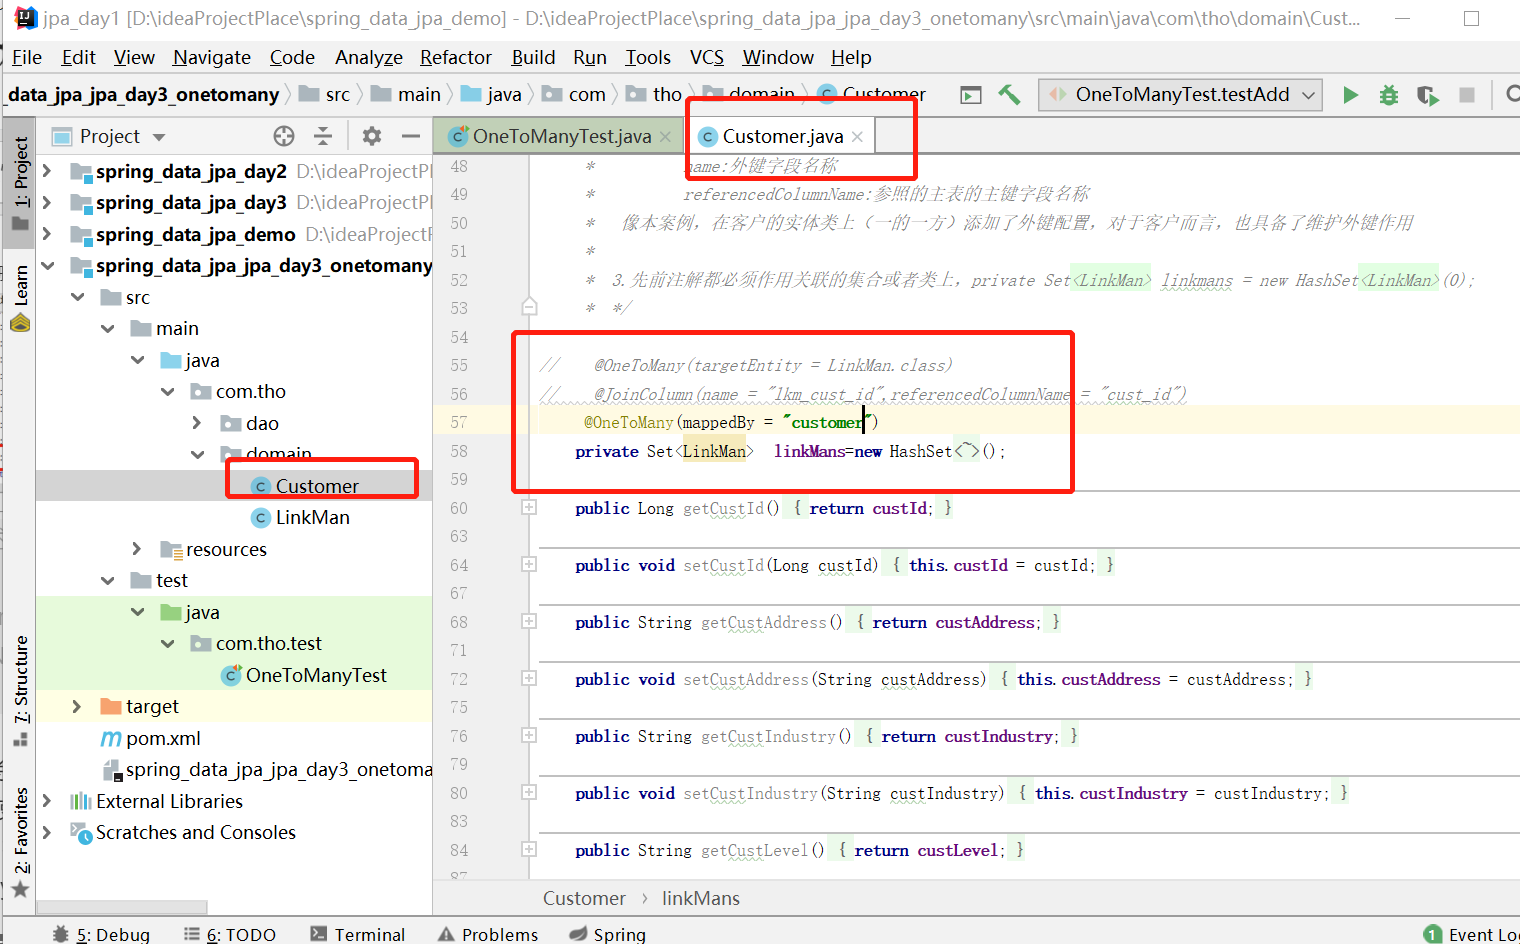Expand spring_data_jpa_demo project node
The height and width of the screenshot is (944, 1520).
47,234
